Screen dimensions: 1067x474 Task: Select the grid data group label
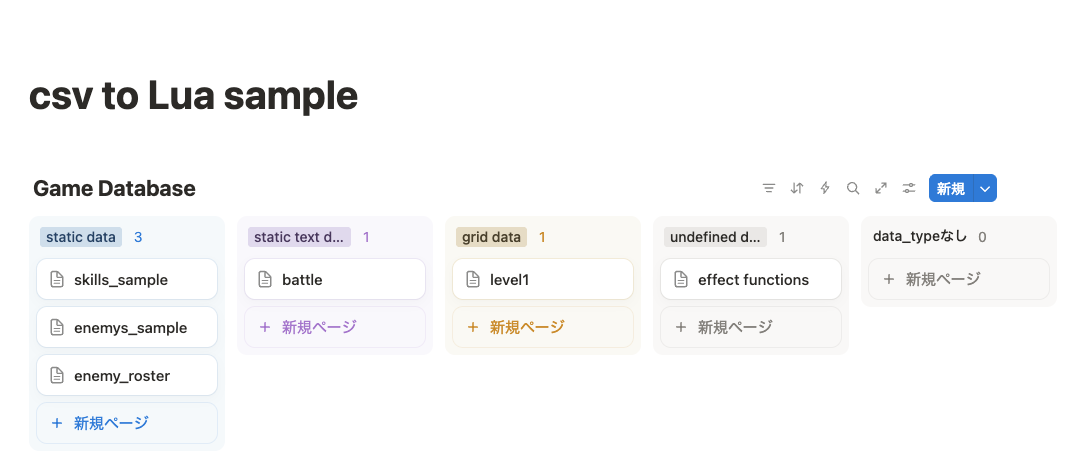[x=492, y=237]
